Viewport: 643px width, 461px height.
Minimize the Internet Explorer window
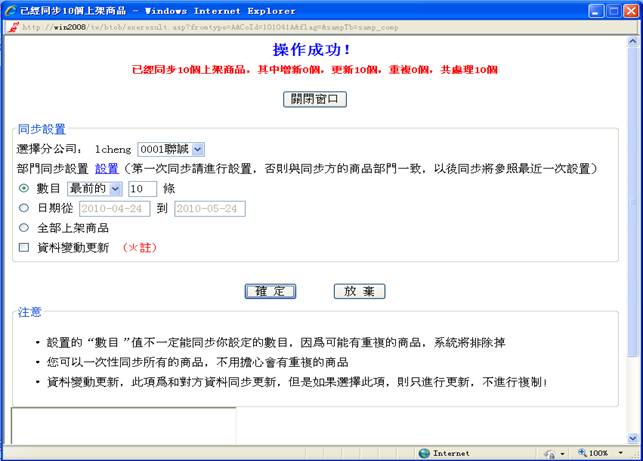pyautogui.click(x=586, y=9)
